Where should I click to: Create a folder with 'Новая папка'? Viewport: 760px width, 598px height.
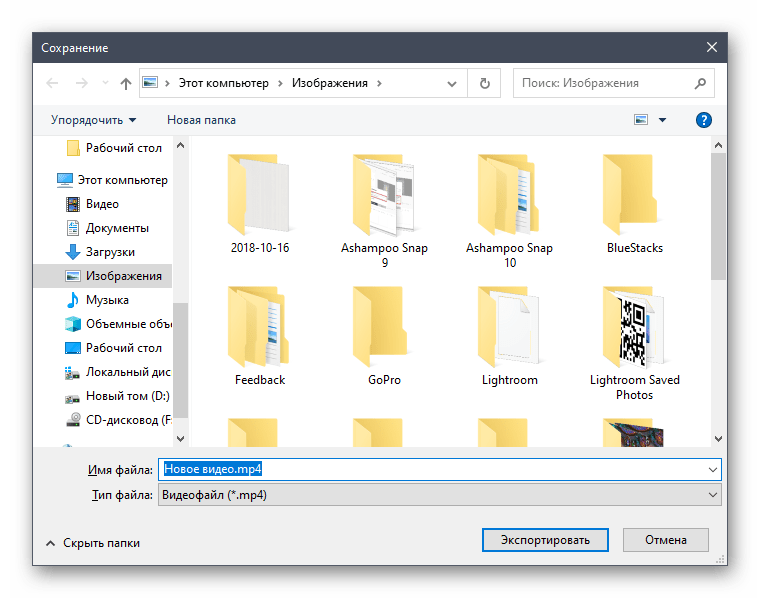point(201,120)
